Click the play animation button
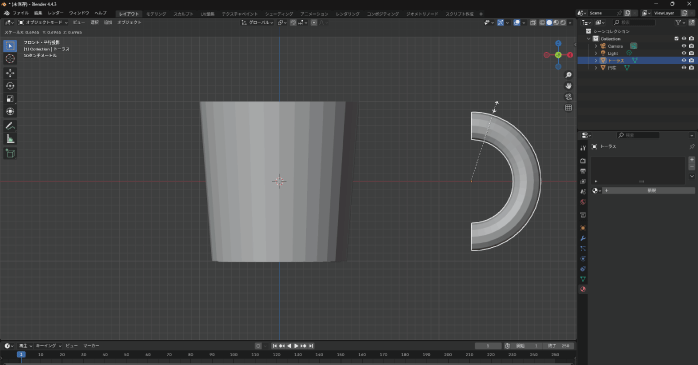The image size is (698, 365). [x=296, y=346]
